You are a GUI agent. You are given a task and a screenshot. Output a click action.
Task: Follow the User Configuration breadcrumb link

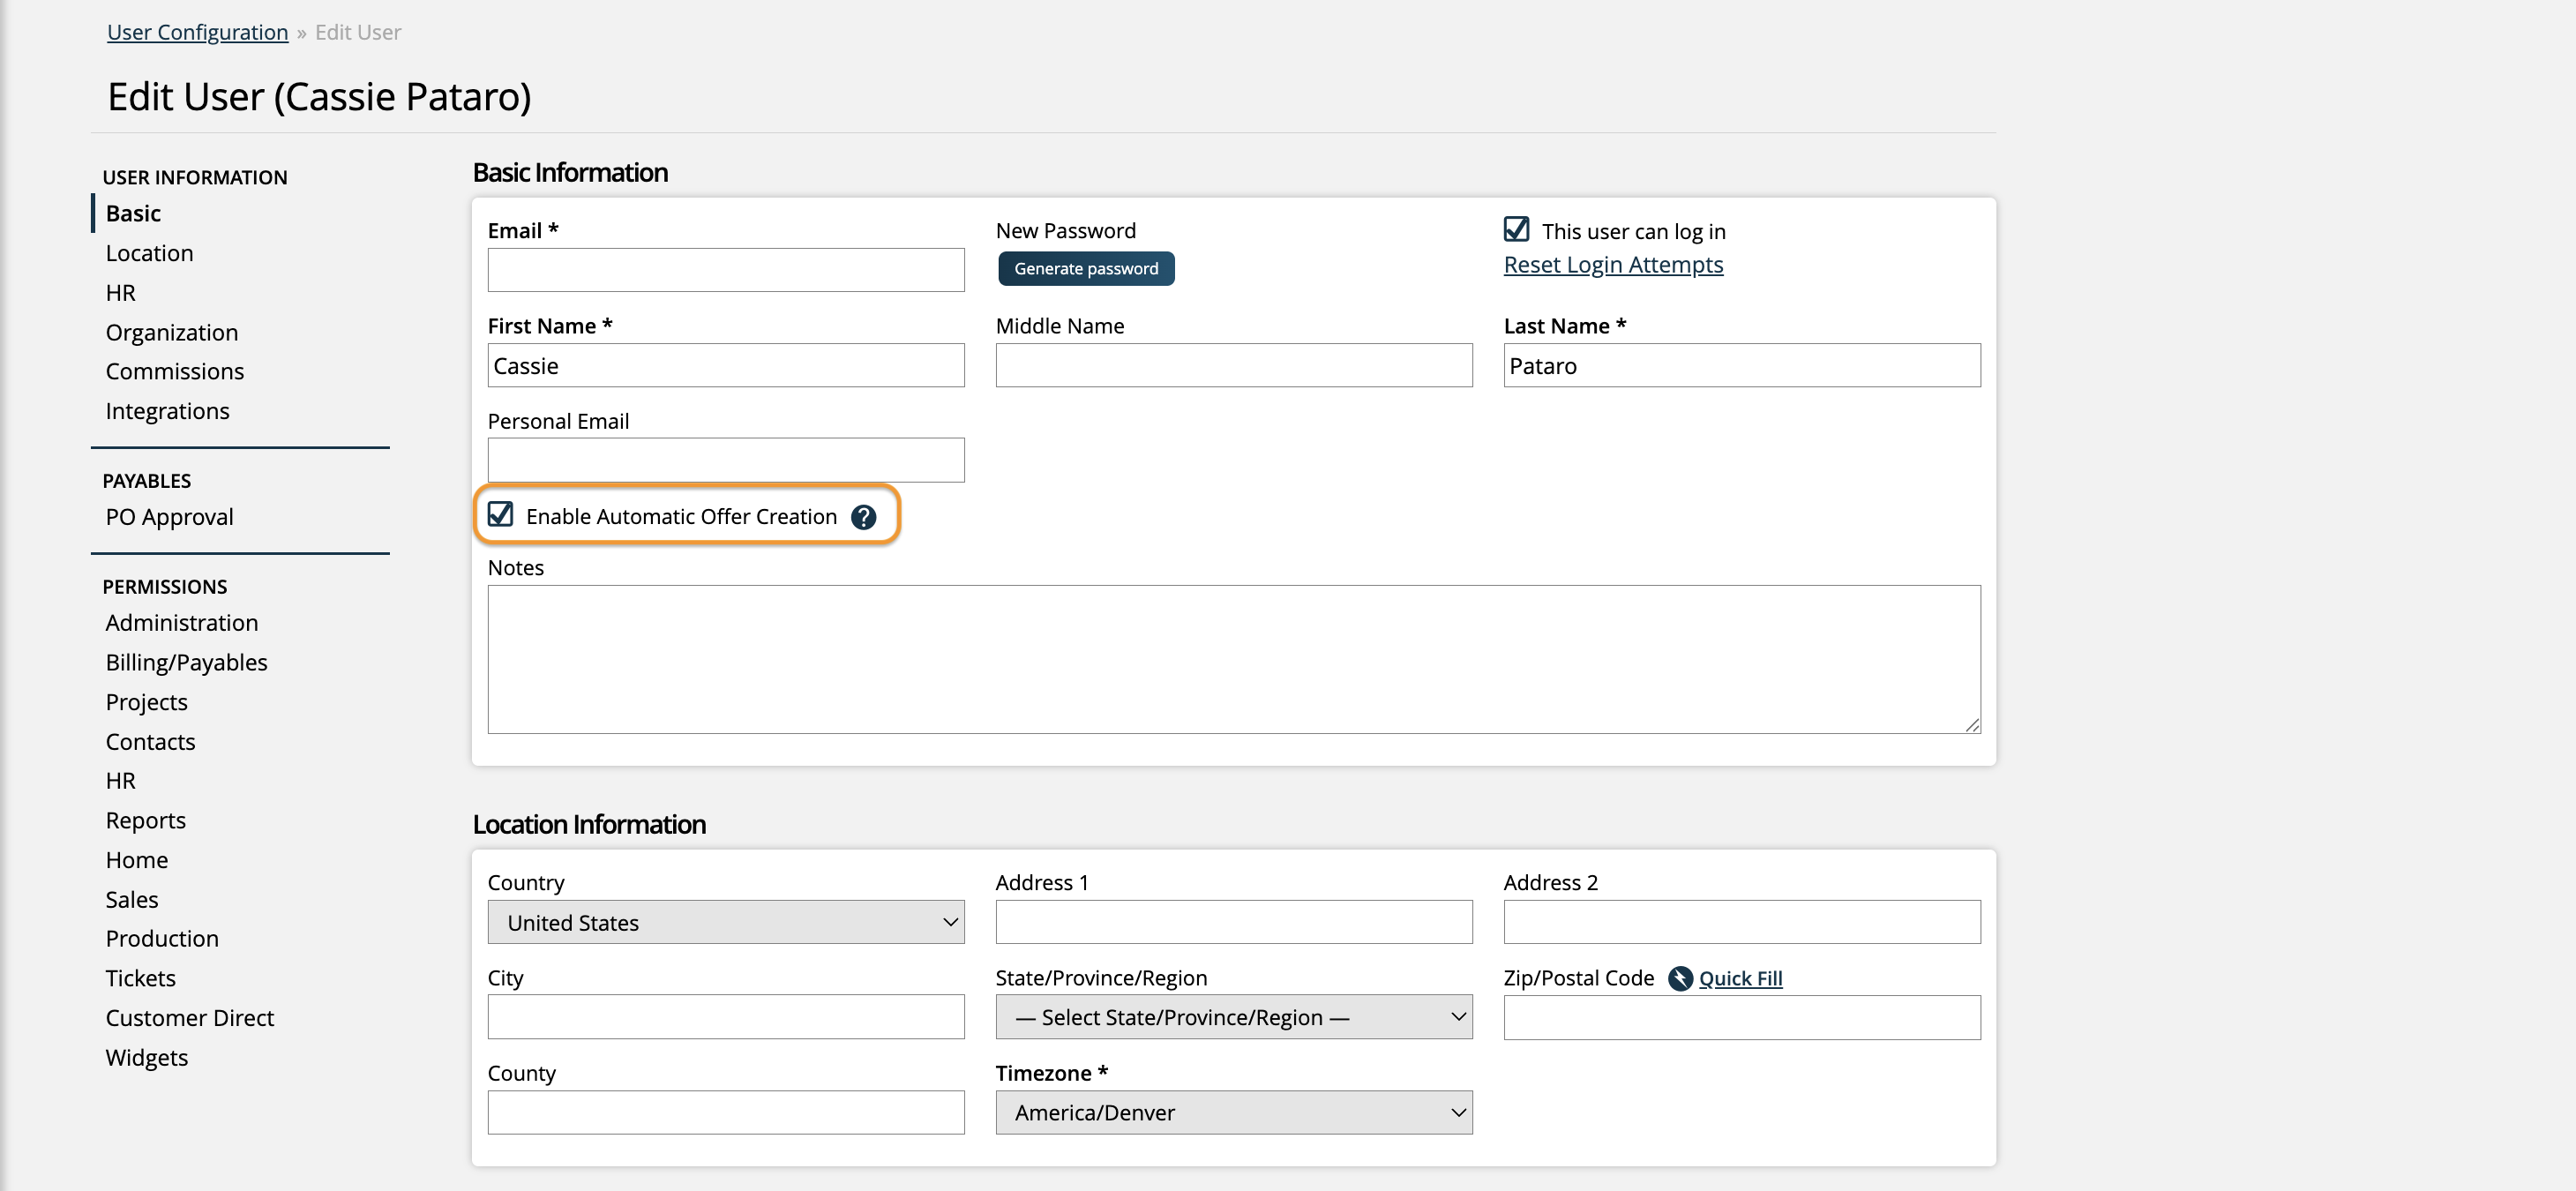tap(197, 32)
